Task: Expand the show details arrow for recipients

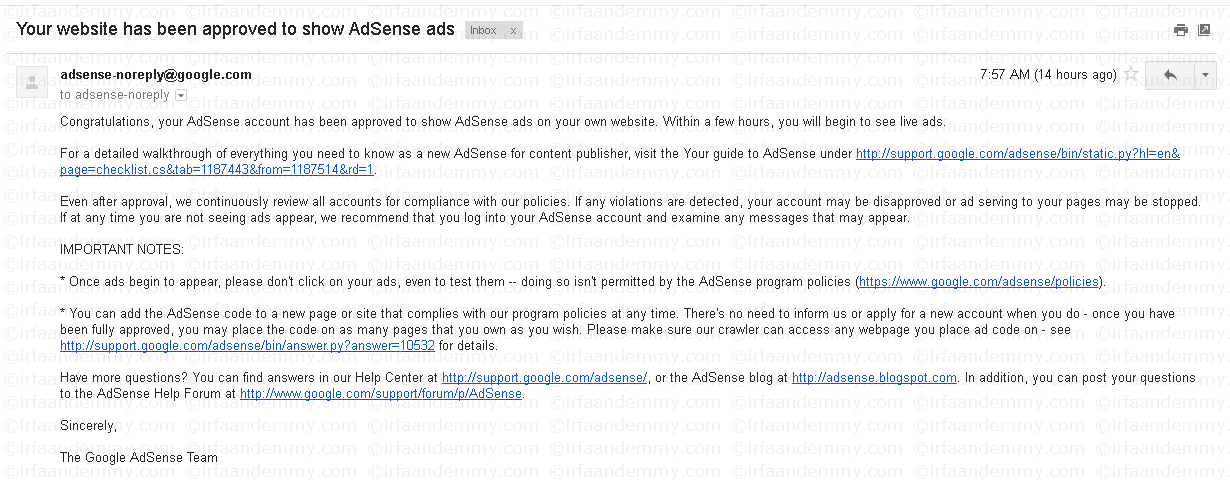Action: coord(181,95)
